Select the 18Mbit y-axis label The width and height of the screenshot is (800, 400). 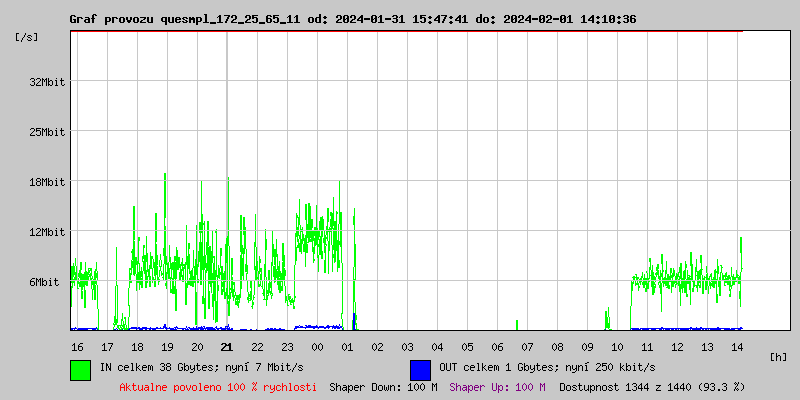(x=47, y=182)
